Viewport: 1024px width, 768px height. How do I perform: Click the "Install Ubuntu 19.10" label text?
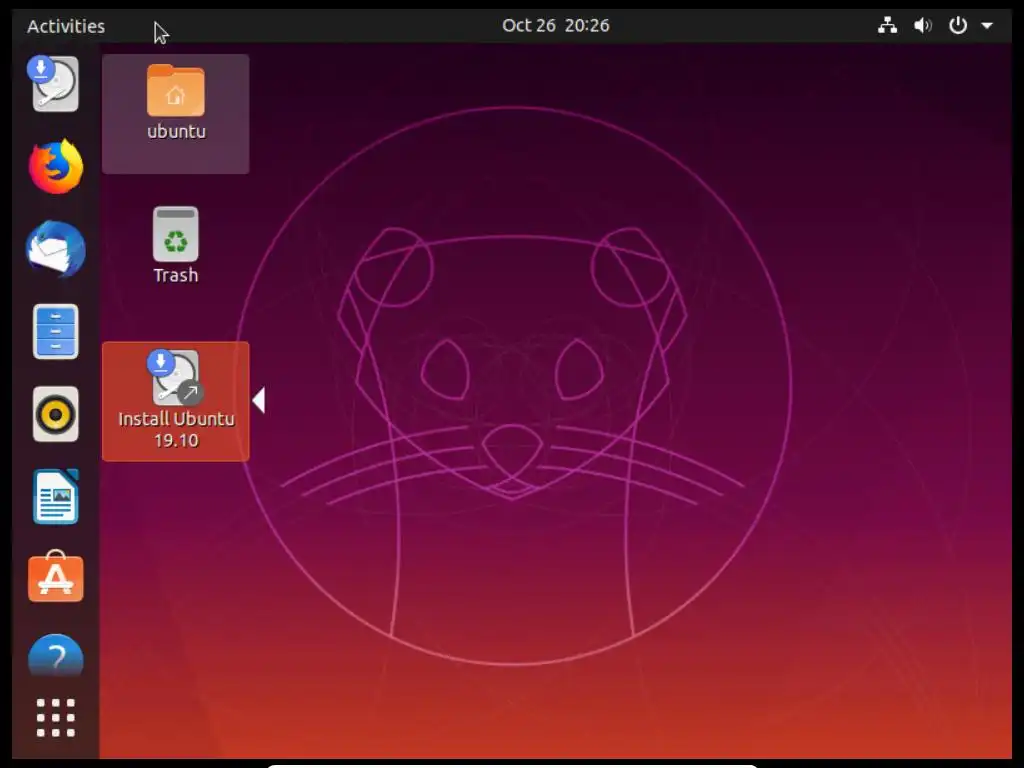[176, 429]
